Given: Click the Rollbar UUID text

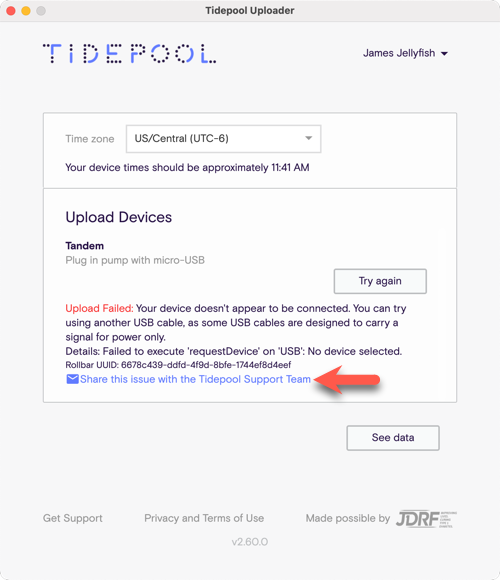Looking at the screenshot, I should click(178, 365).
